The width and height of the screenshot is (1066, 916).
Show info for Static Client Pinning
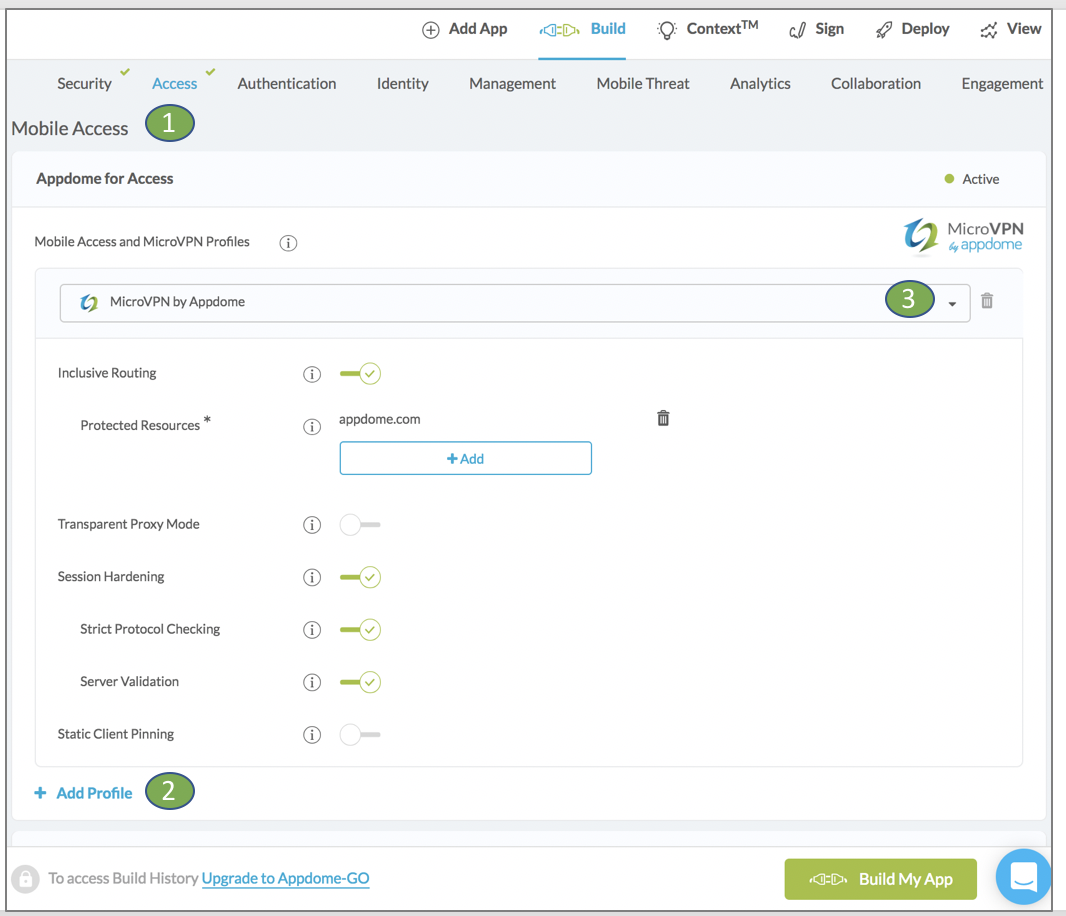click(x=312, y=734)
